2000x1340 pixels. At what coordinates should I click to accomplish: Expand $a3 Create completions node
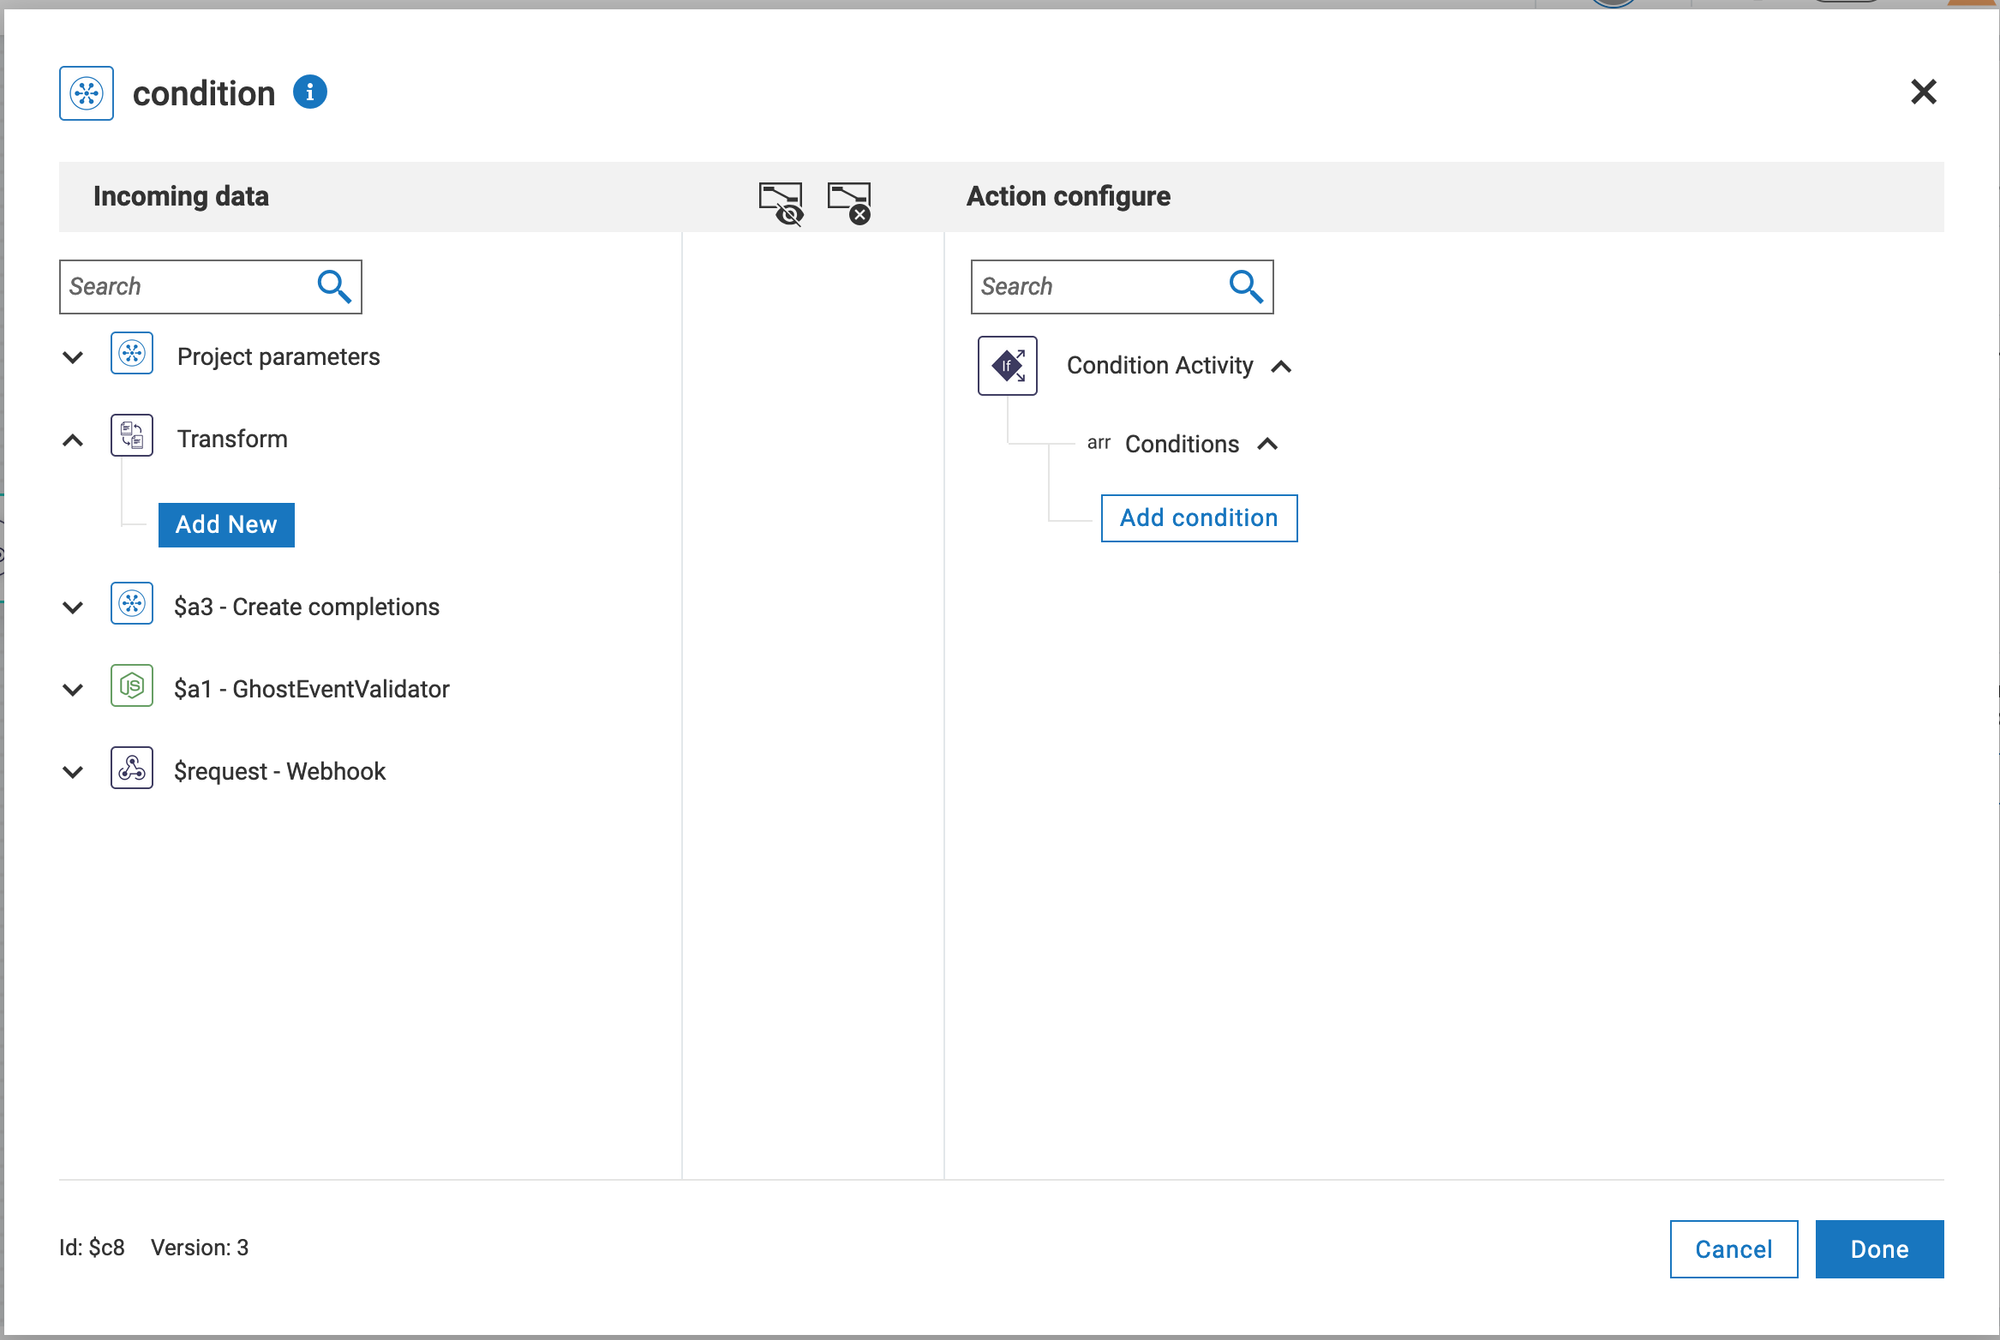coord(73,607)
